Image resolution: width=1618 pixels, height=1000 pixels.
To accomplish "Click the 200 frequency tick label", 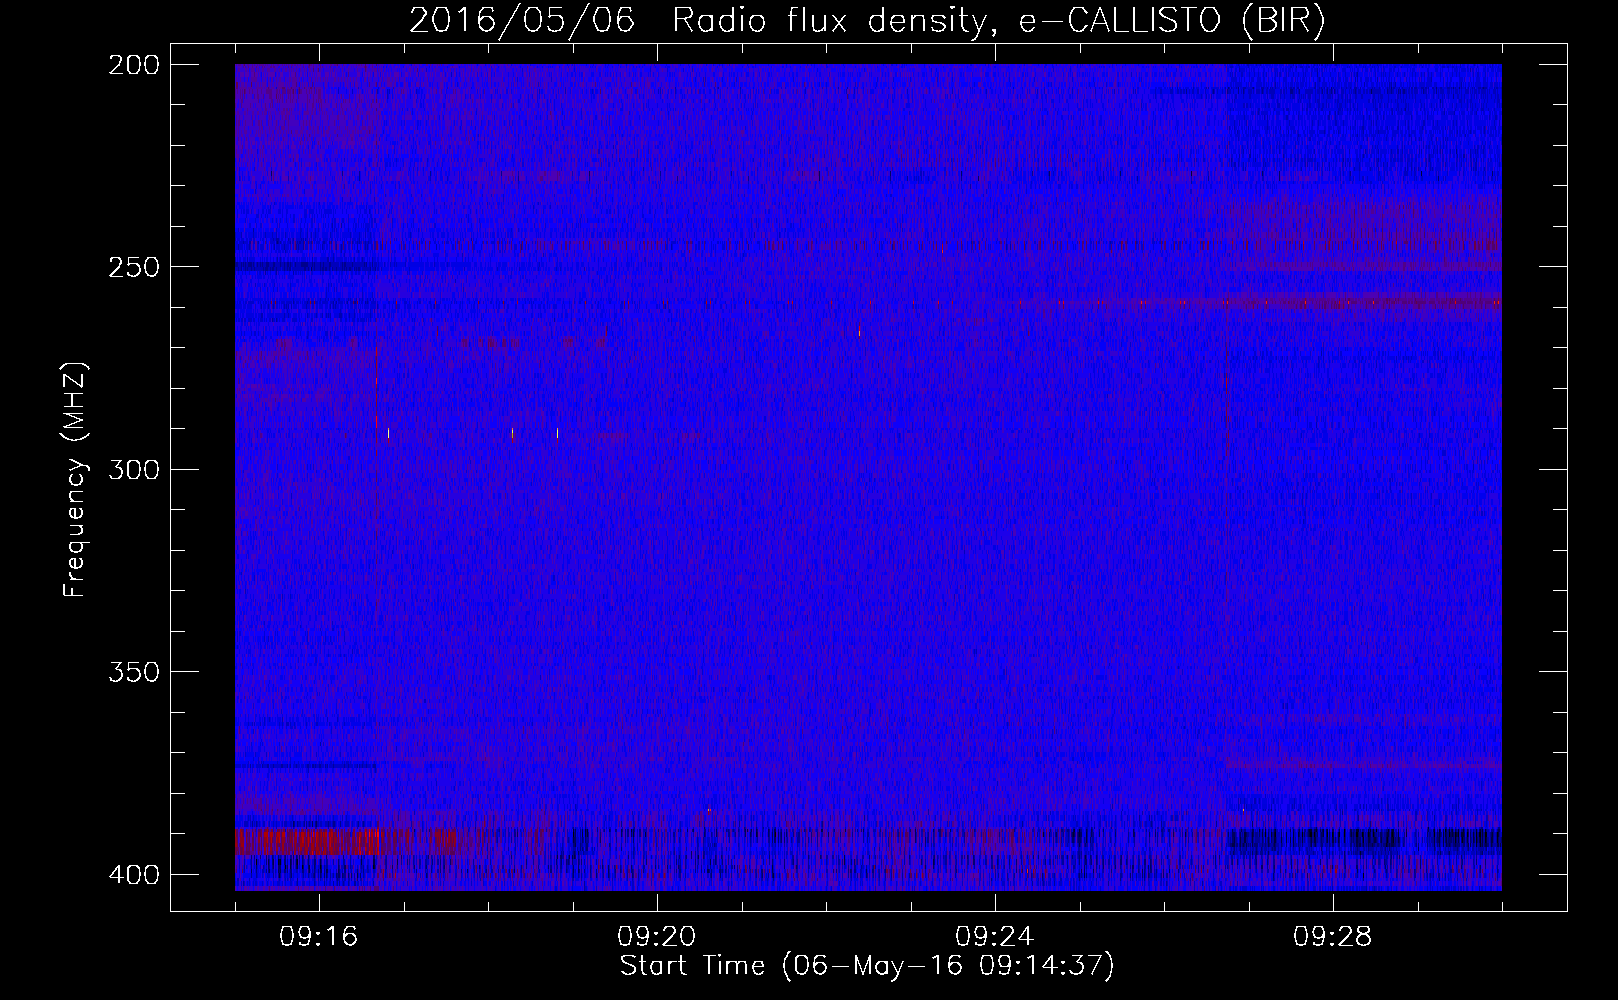I will (133, 64).
